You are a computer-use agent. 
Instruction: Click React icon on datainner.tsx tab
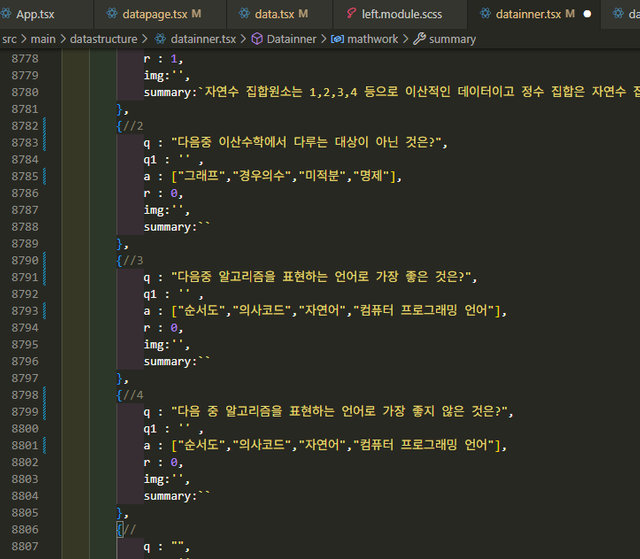click(x=485, y=13)
